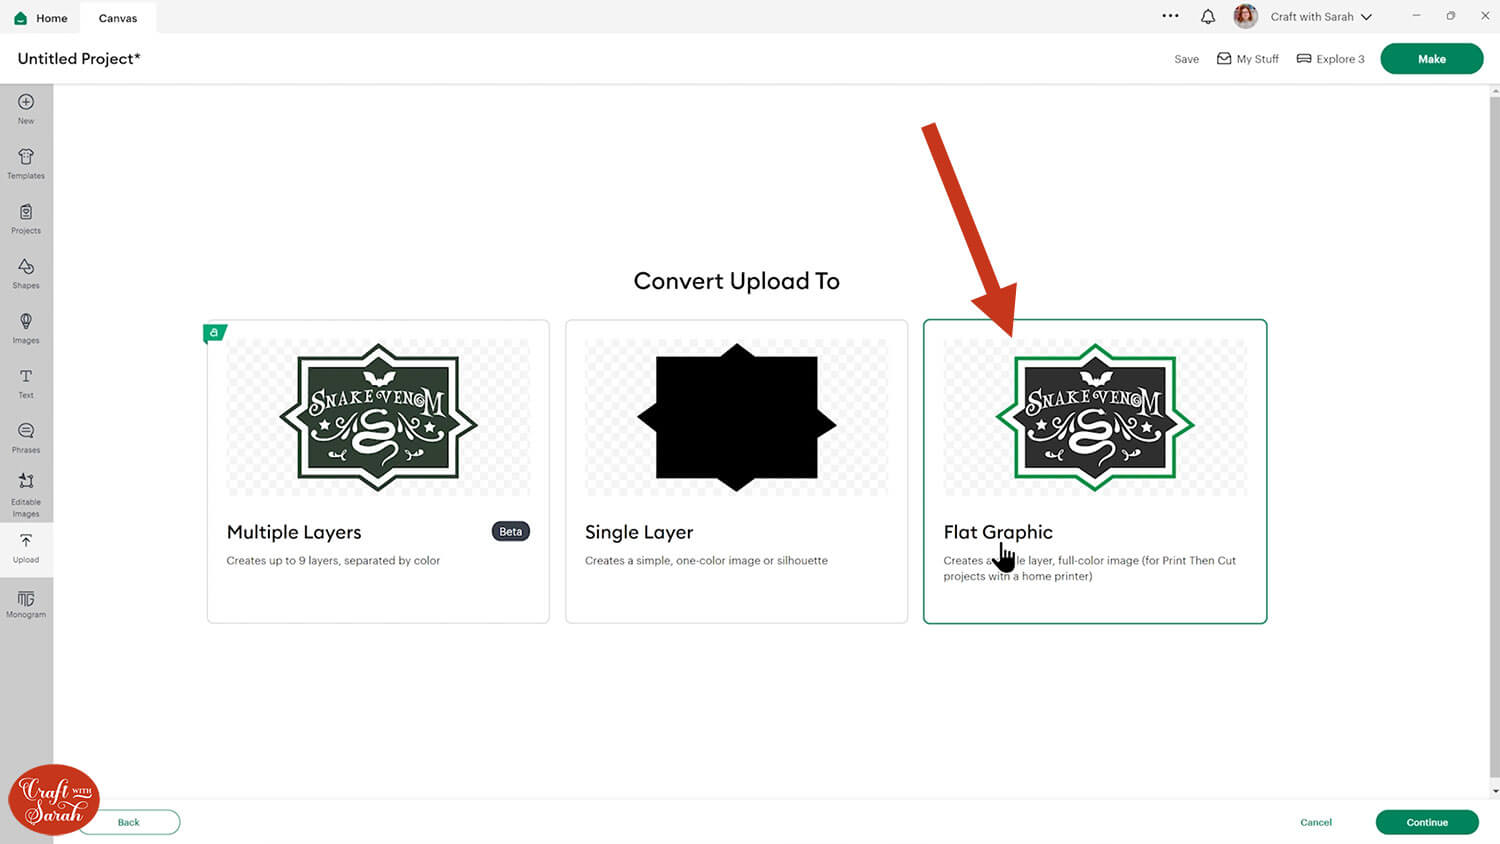Open the Monogram tool icon

tap(26, 599)
